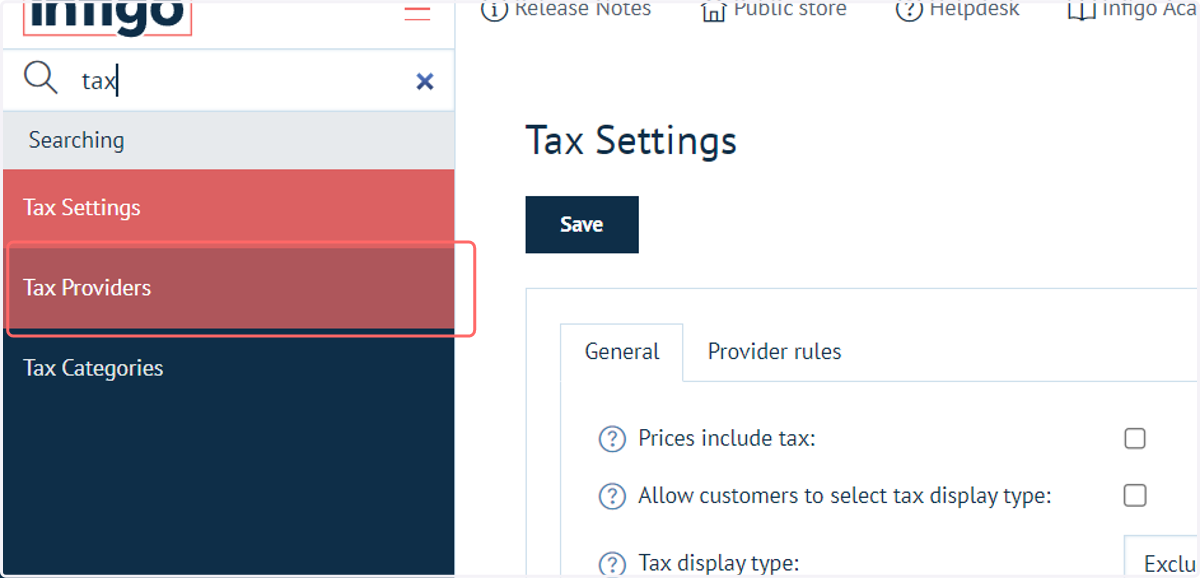The height and width of the screenshot is (578, 1200).
Task: Click the Helpdesk question mark icon
Action: coord(908,11)
